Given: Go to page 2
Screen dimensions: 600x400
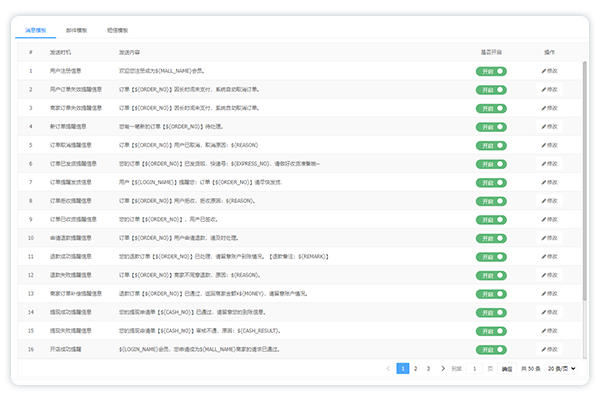Looking at the screenshot, I should 415,369.
